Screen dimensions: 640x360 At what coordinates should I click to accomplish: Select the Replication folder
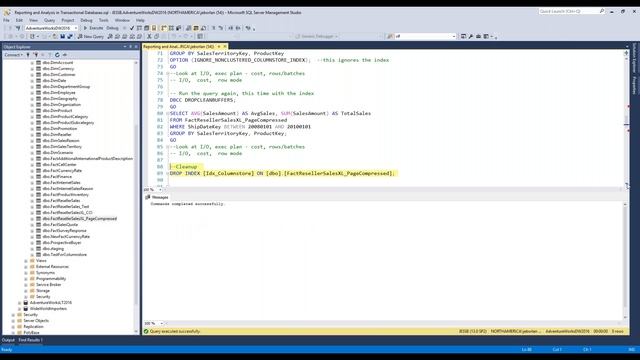pos(33,327)
